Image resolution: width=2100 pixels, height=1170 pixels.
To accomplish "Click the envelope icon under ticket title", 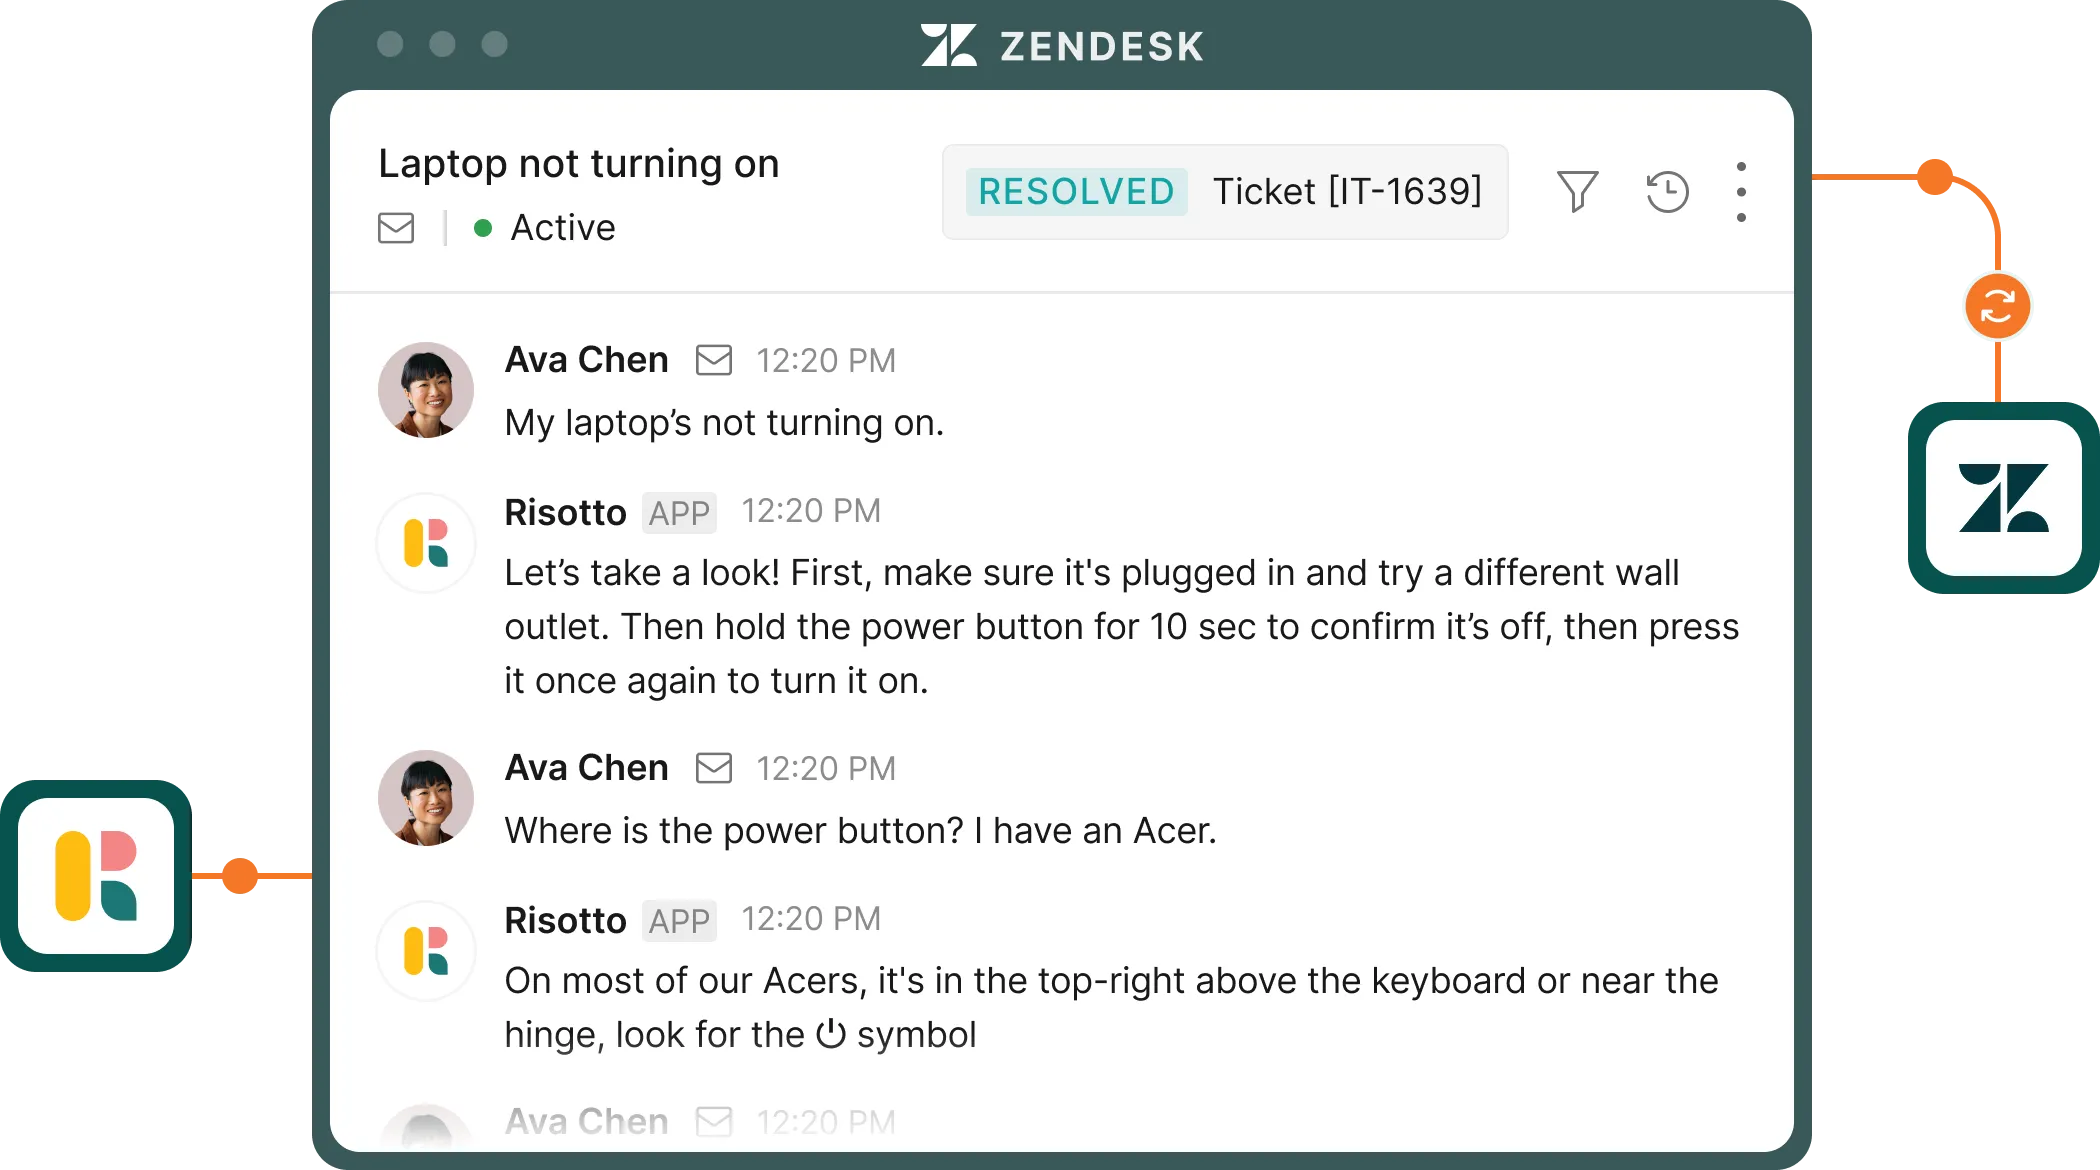I will pyautogui.click(x=396, y=228).
